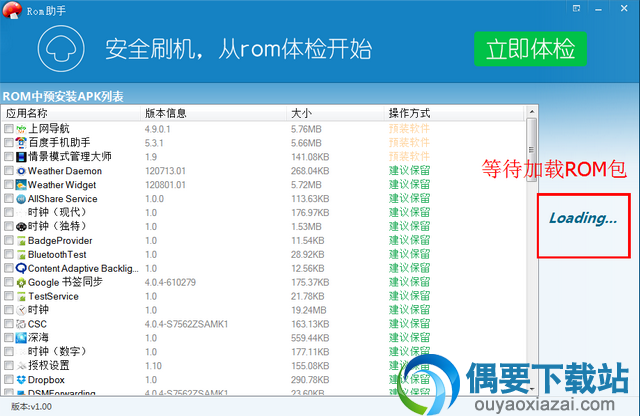The image size is (640, 416).
Task: Select the AllShare Service checkbox
Action: click(9, 198)
